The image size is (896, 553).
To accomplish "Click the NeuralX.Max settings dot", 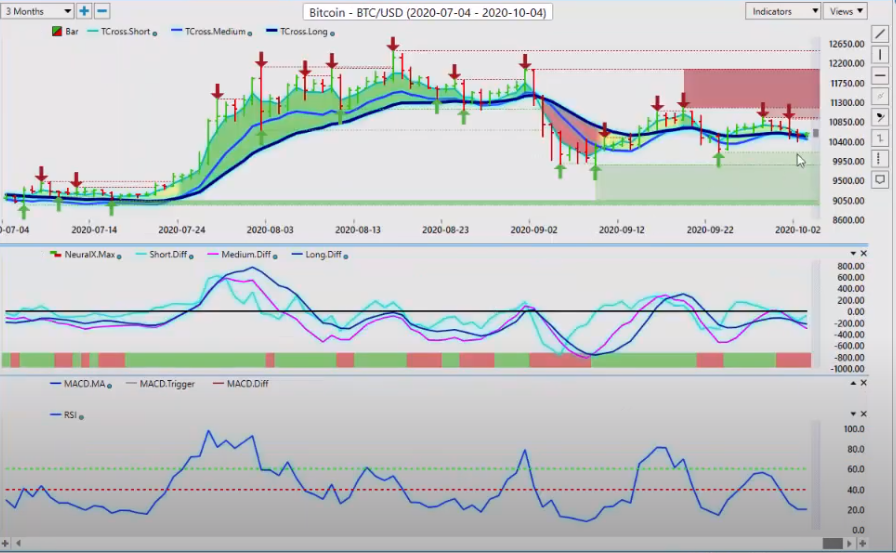I will [119, 257].
